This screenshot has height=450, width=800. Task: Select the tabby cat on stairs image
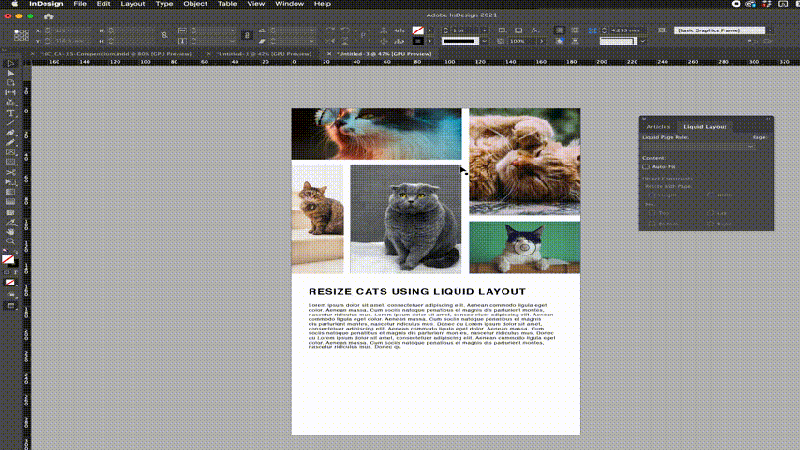click(x=317, y=219)
